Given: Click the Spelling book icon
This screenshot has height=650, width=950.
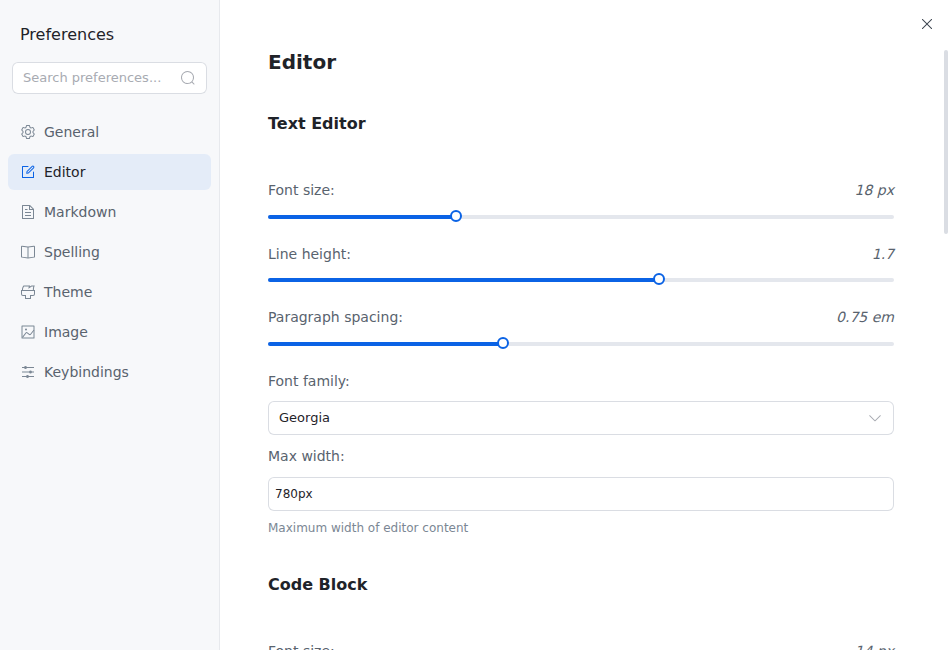Looking at the screenshot, I should coord(28,252).
